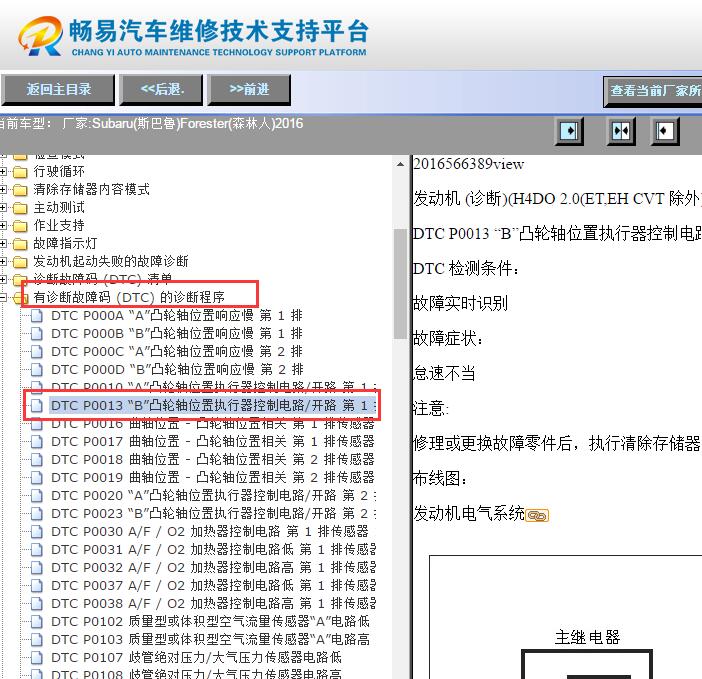Click the tree panel vertical scrollbar thumb

pos(400,283)
